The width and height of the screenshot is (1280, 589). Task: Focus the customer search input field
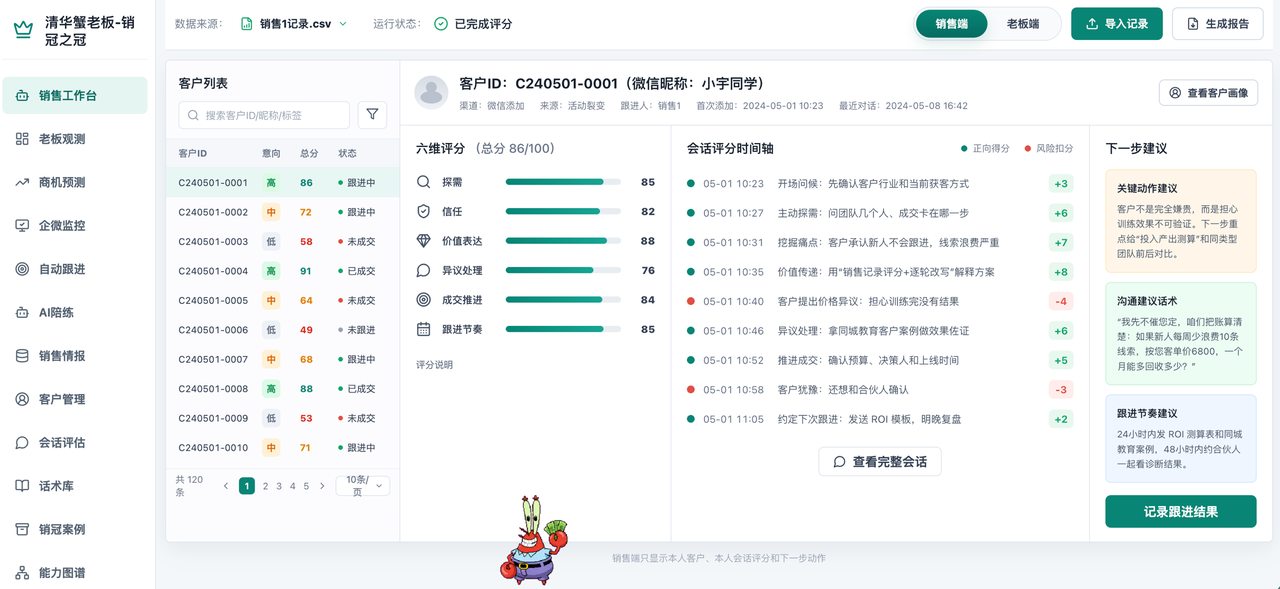264,115
